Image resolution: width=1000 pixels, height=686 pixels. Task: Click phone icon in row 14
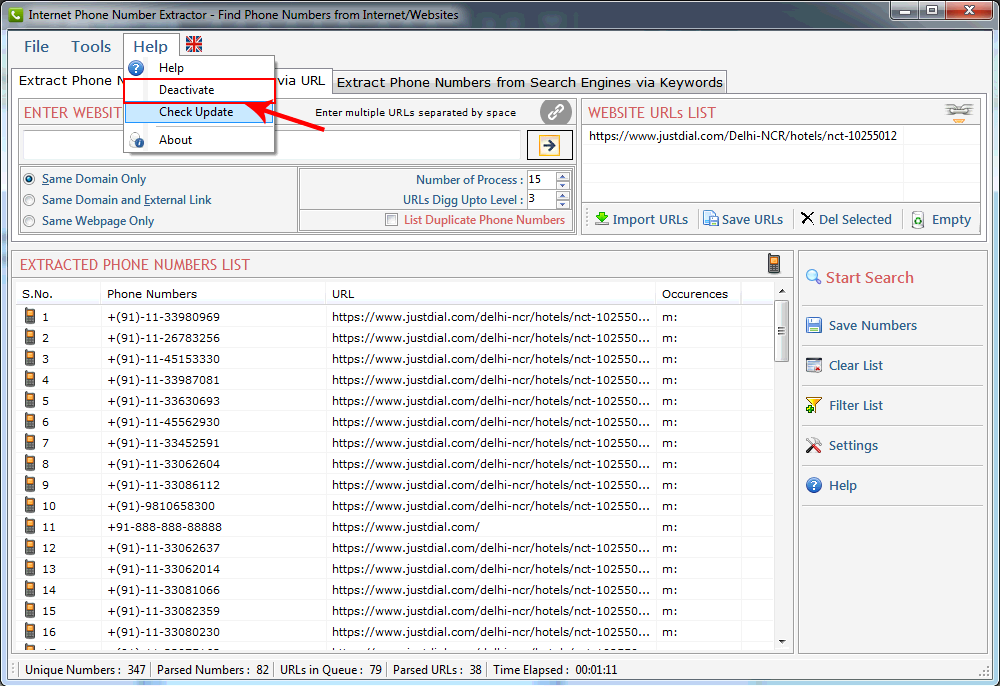[30, 589]
